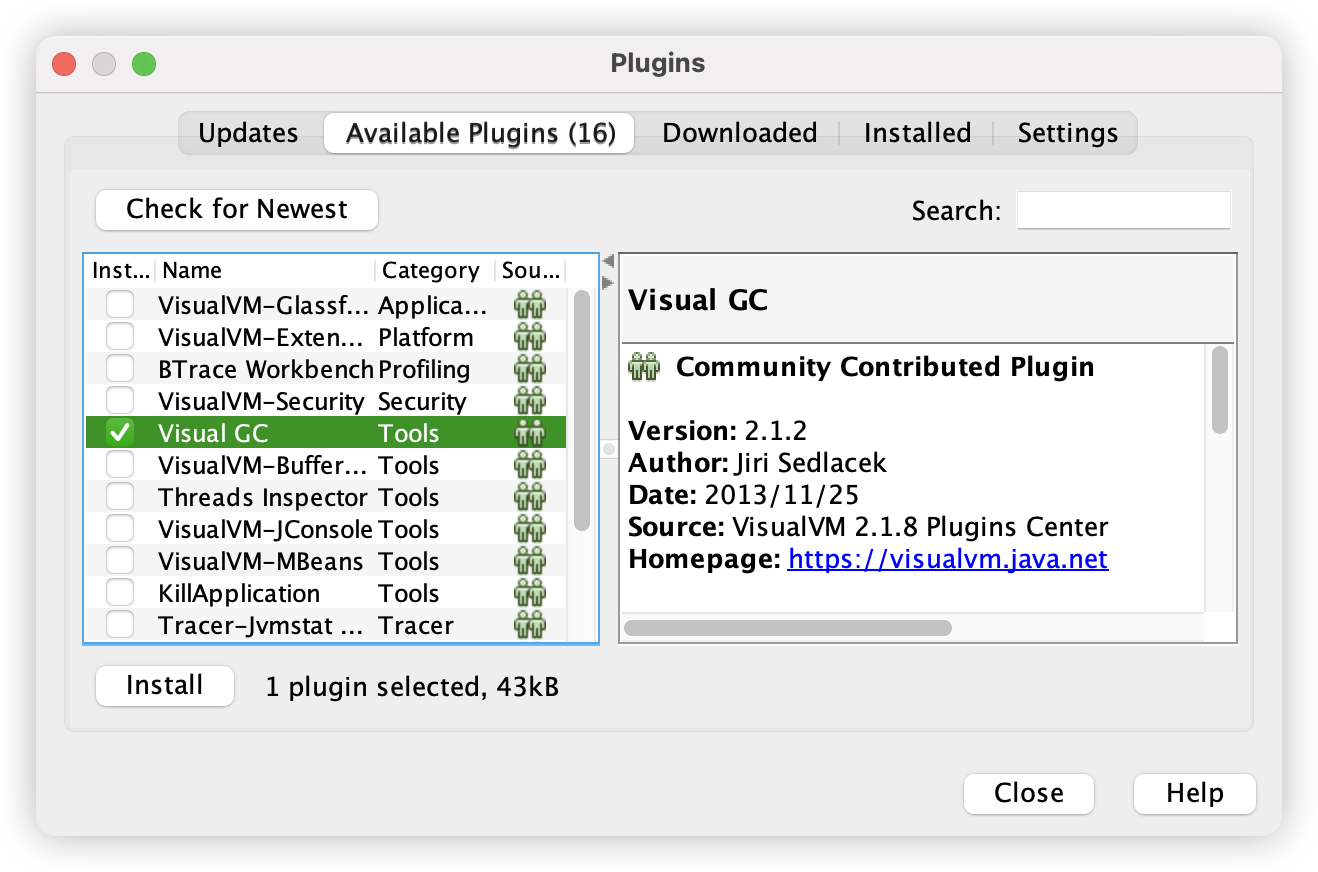This screenshot has width=1318, height=872.
Task: Sort plugins by Name column header
Action: tap(265, 270)
